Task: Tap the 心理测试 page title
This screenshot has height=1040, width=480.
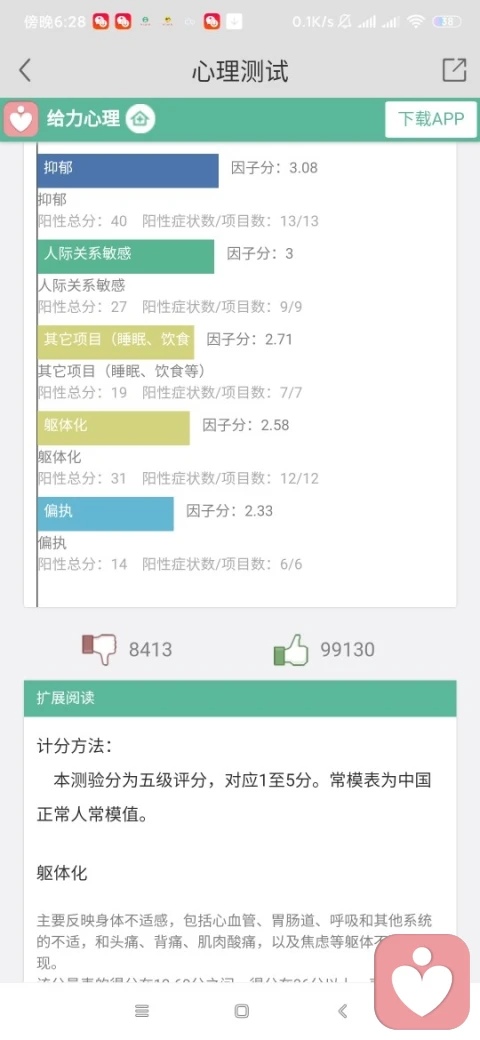Action: pyautogui.click(x=240, y=70)
